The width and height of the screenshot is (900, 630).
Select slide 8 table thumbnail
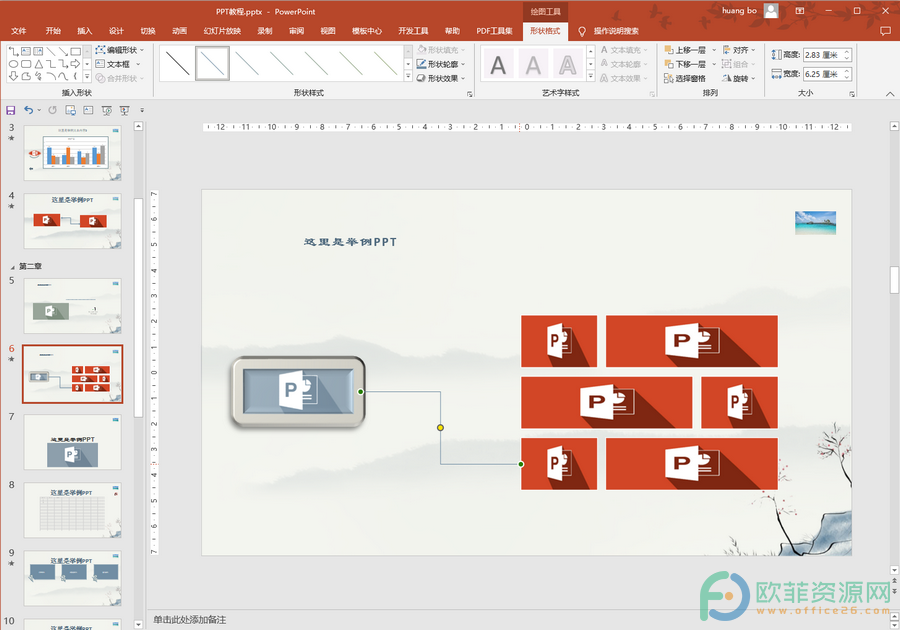tap(72, 510)
